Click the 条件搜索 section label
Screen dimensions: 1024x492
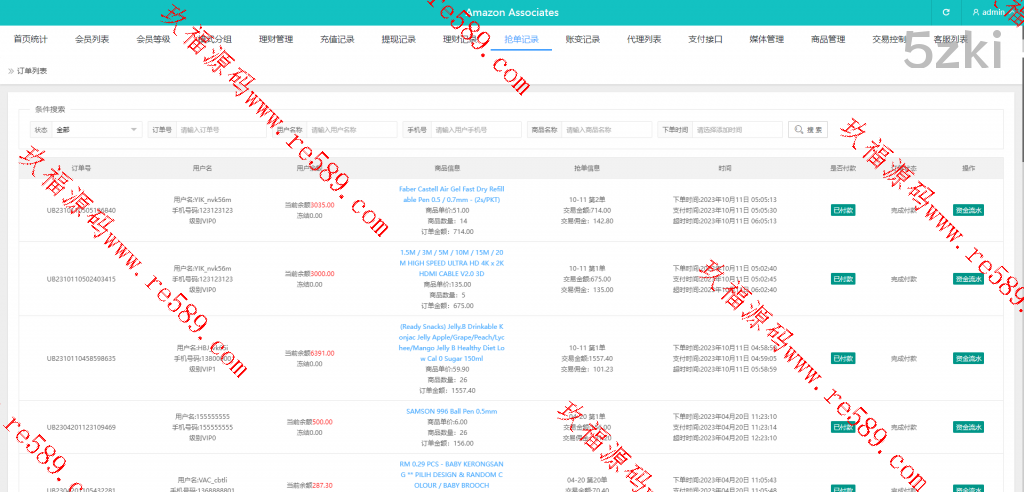click(x=50, y=110)
